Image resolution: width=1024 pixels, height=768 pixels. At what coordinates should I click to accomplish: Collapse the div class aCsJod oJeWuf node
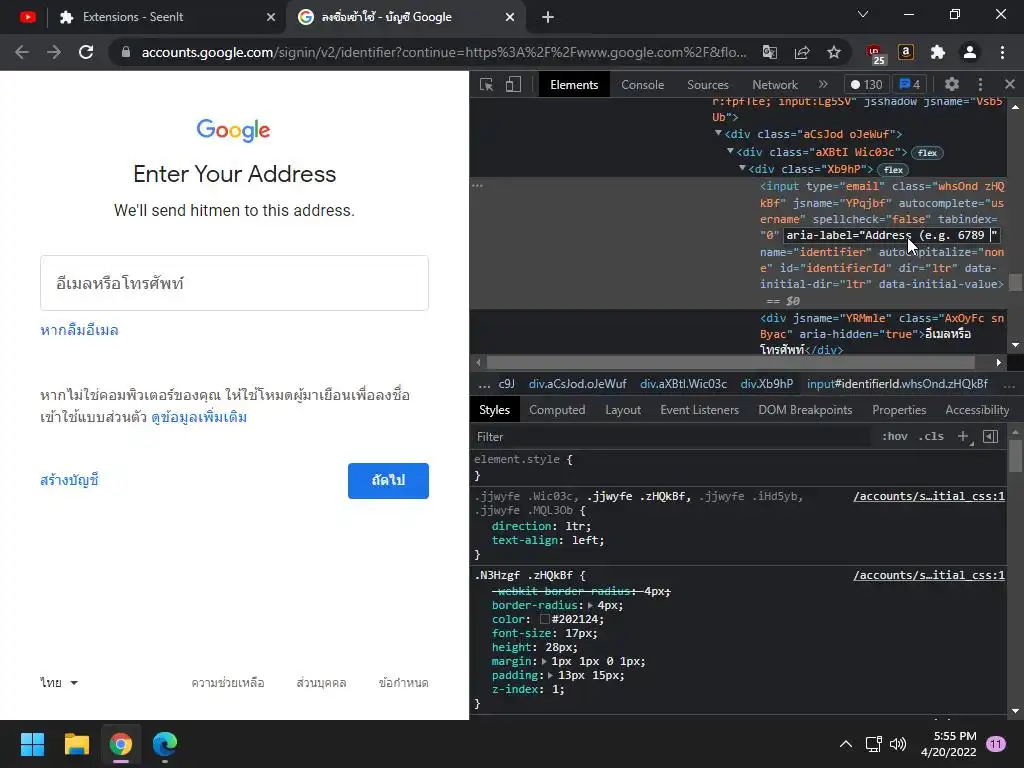coord(718,133)
